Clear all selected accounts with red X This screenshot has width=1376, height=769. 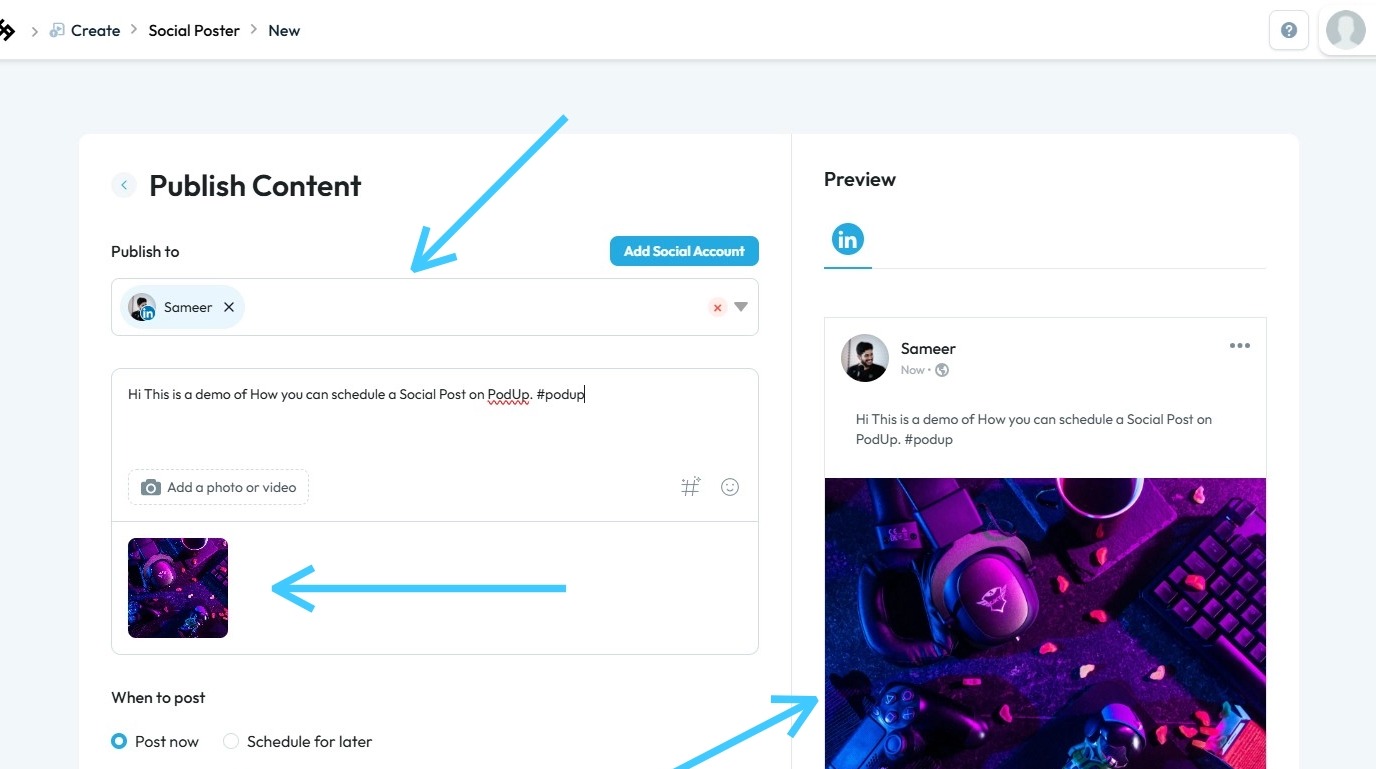(x=717, y=307)
